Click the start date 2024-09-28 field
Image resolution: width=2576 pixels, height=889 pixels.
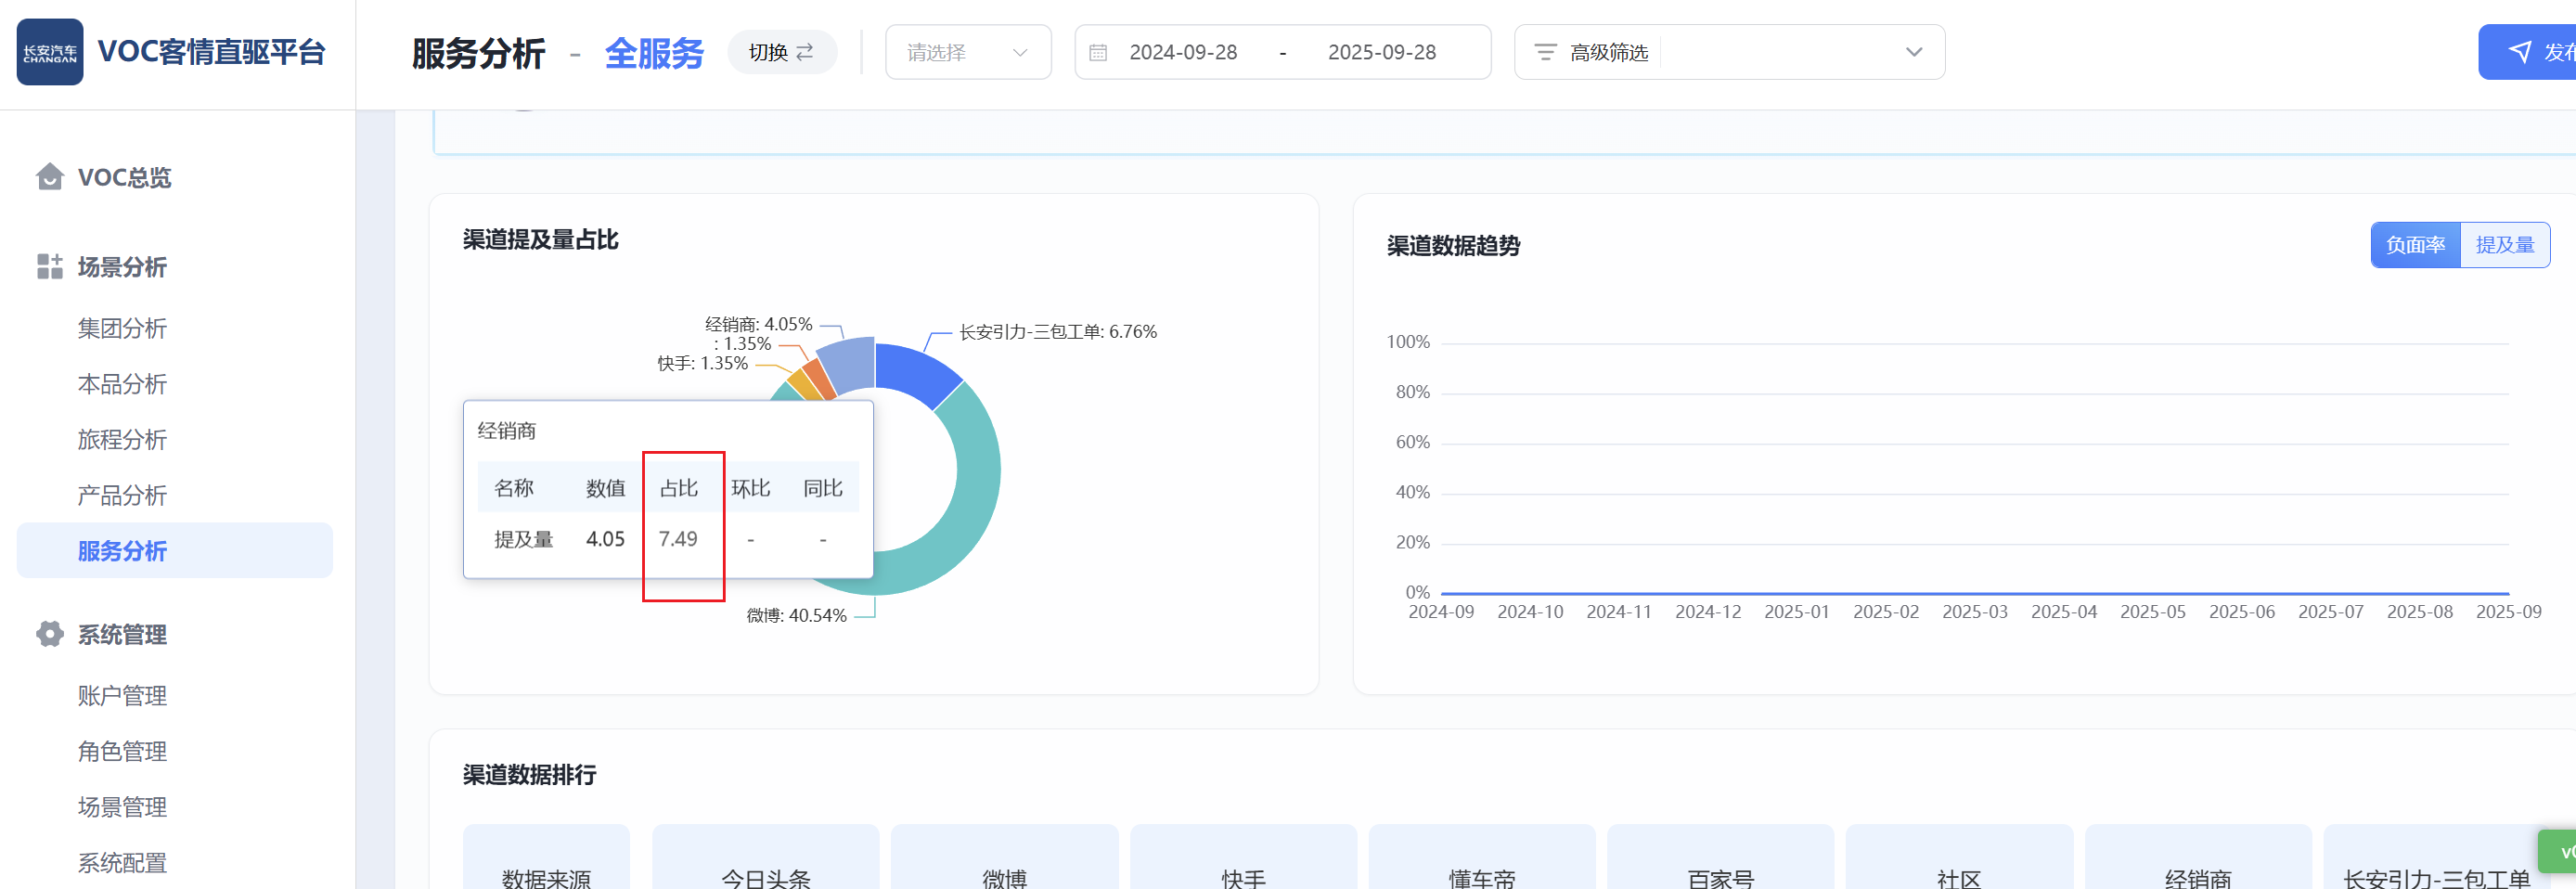[x=1183, y=52]
